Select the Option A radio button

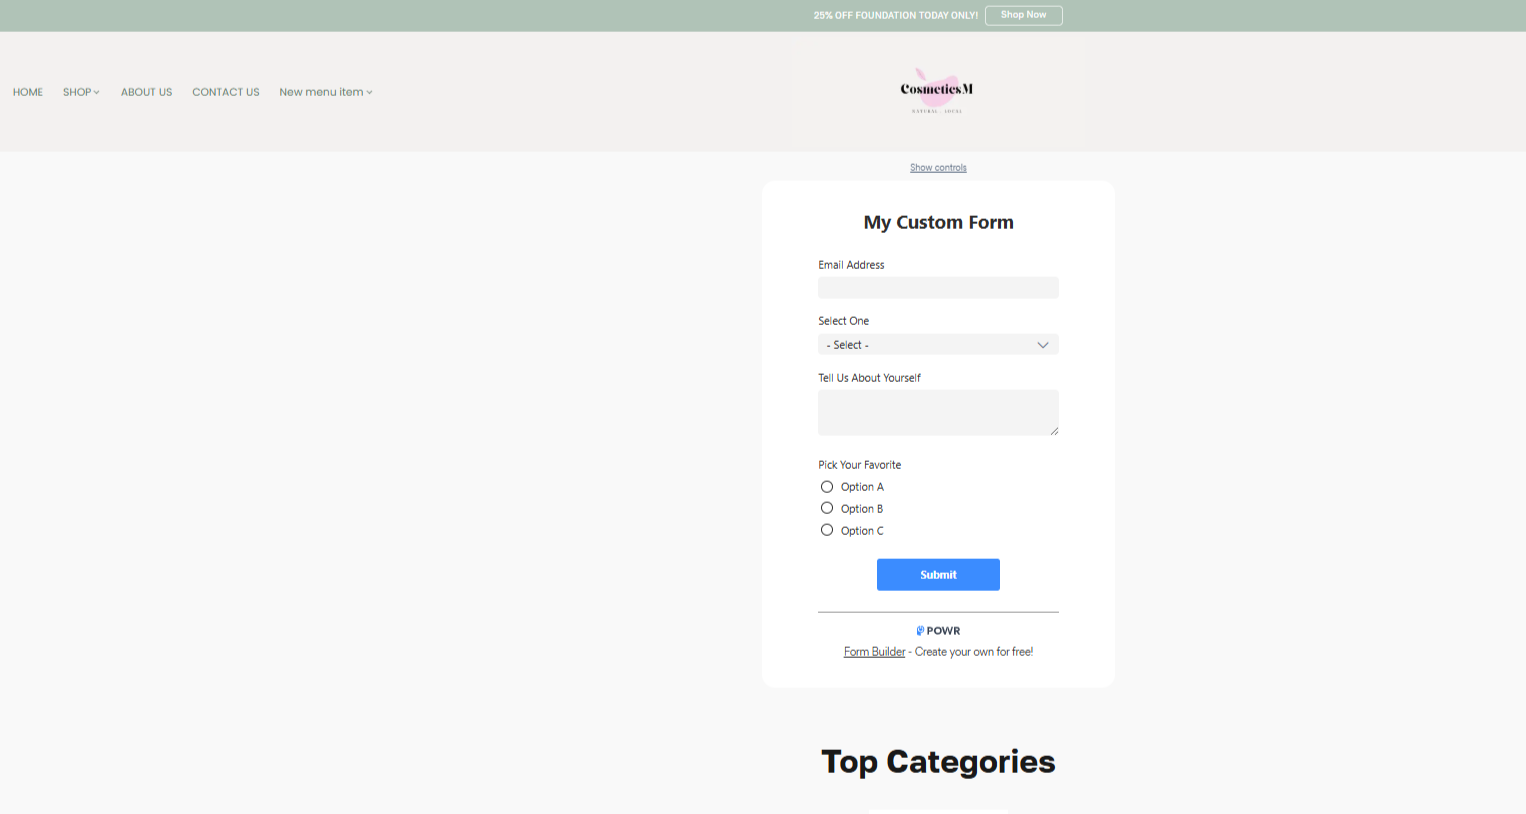827,487
